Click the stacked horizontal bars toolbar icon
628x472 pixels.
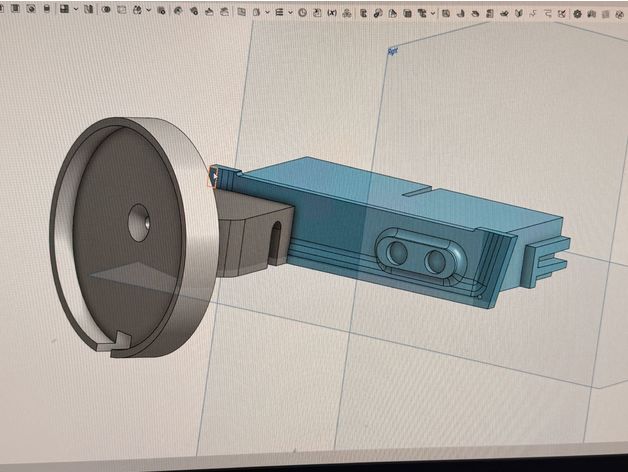point(280,13)
